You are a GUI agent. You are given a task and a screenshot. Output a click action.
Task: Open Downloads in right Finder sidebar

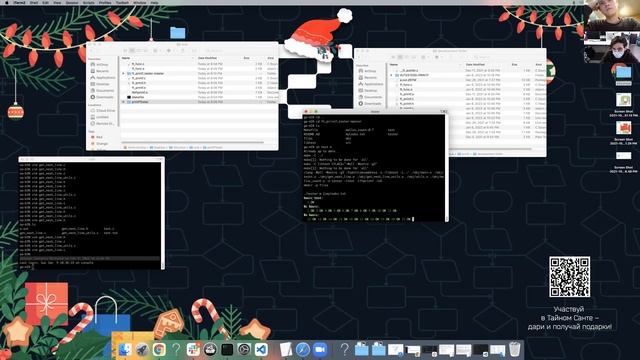370,104
